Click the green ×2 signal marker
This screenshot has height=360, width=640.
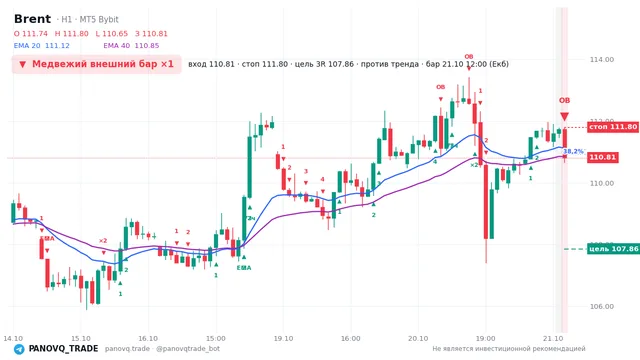point(474,165)
